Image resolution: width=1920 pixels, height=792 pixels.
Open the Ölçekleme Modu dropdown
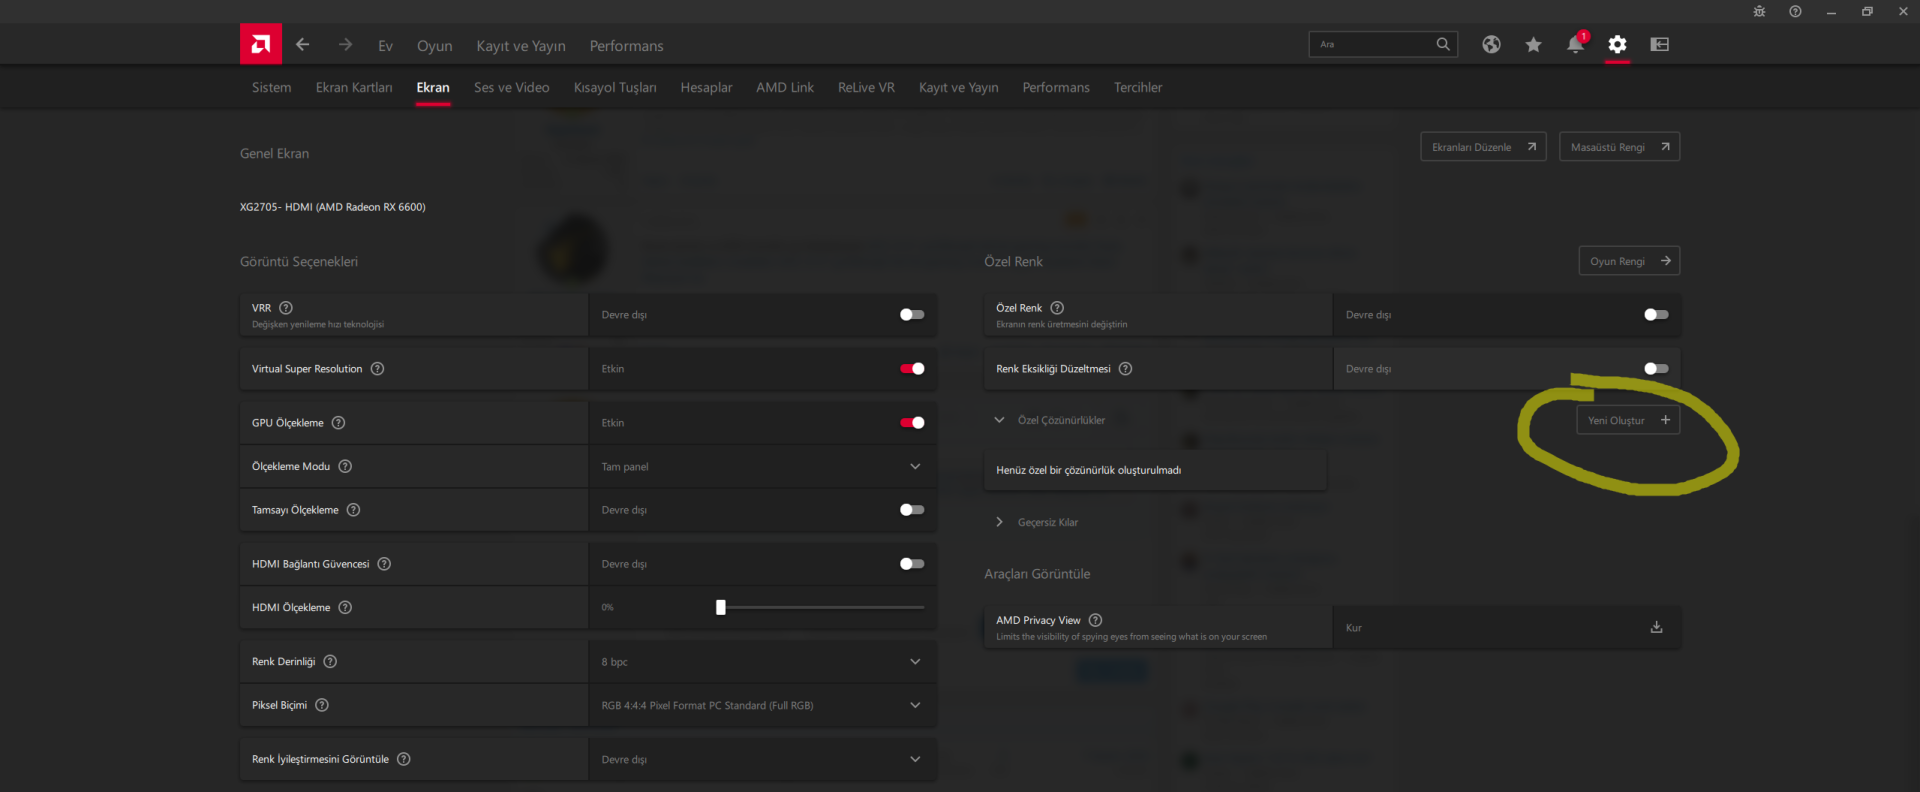tap(762, 467)
